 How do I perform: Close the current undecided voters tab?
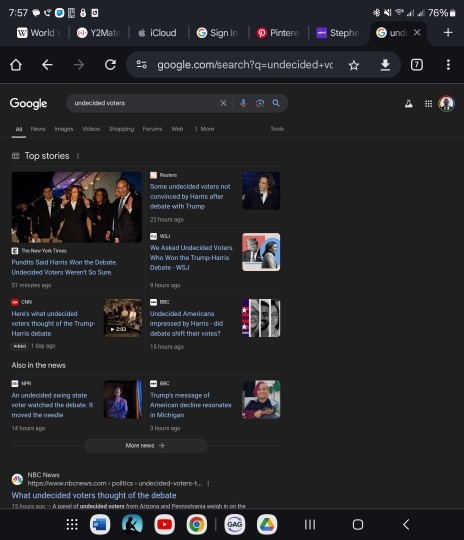tap(417, 33)
